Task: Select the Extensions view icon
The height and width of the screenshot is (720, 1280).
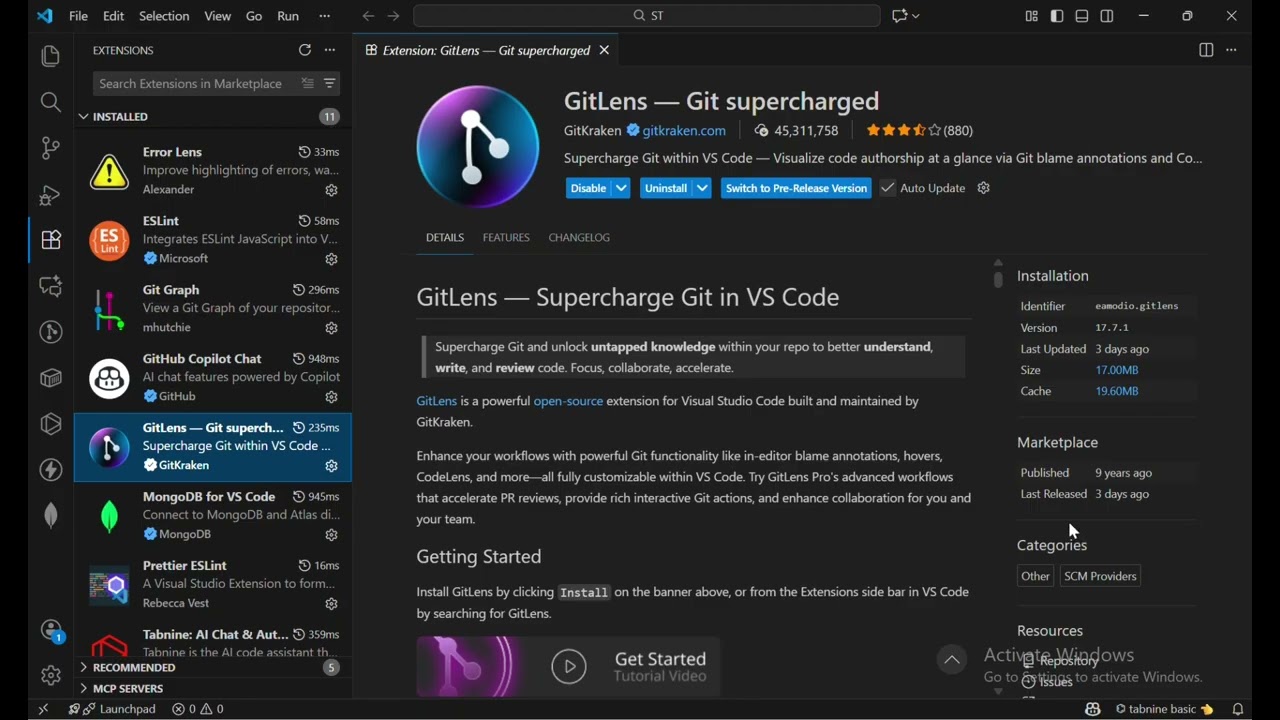Action: point(50,241)
